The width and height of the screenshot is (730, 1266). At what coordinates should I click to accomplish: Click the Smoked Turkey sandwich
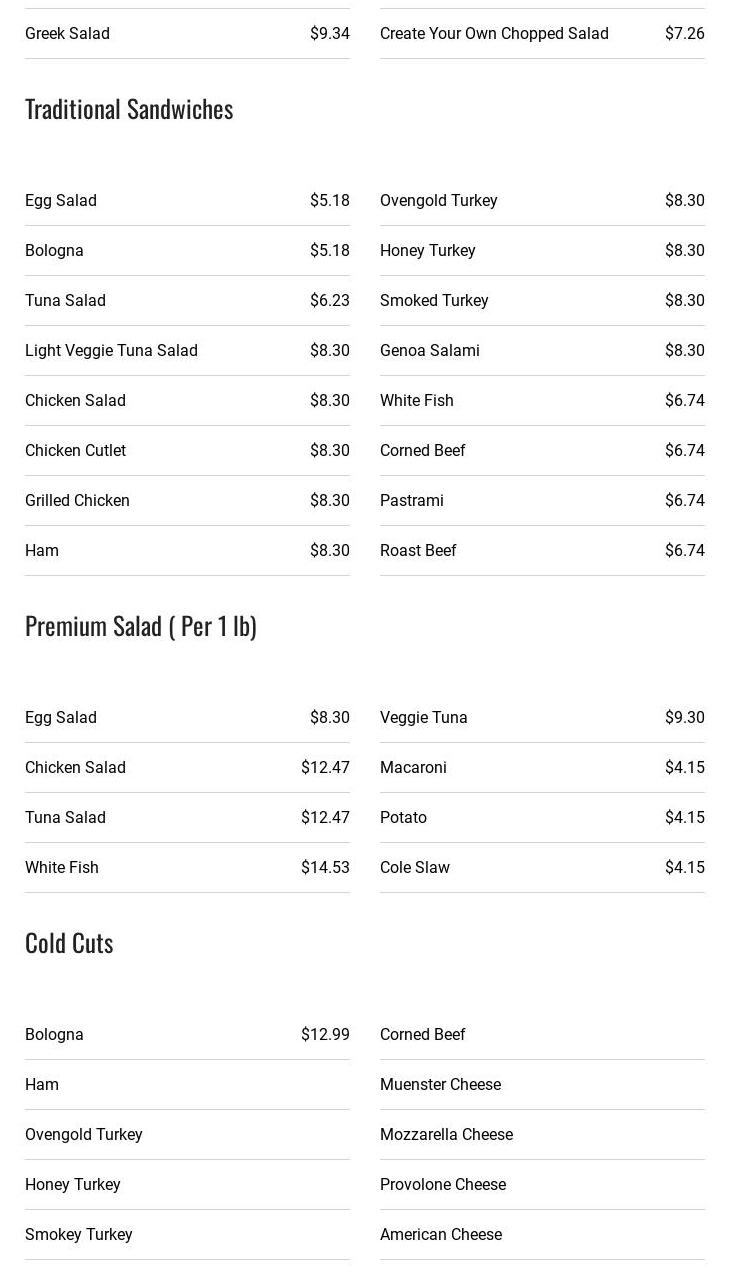(434, 301)
